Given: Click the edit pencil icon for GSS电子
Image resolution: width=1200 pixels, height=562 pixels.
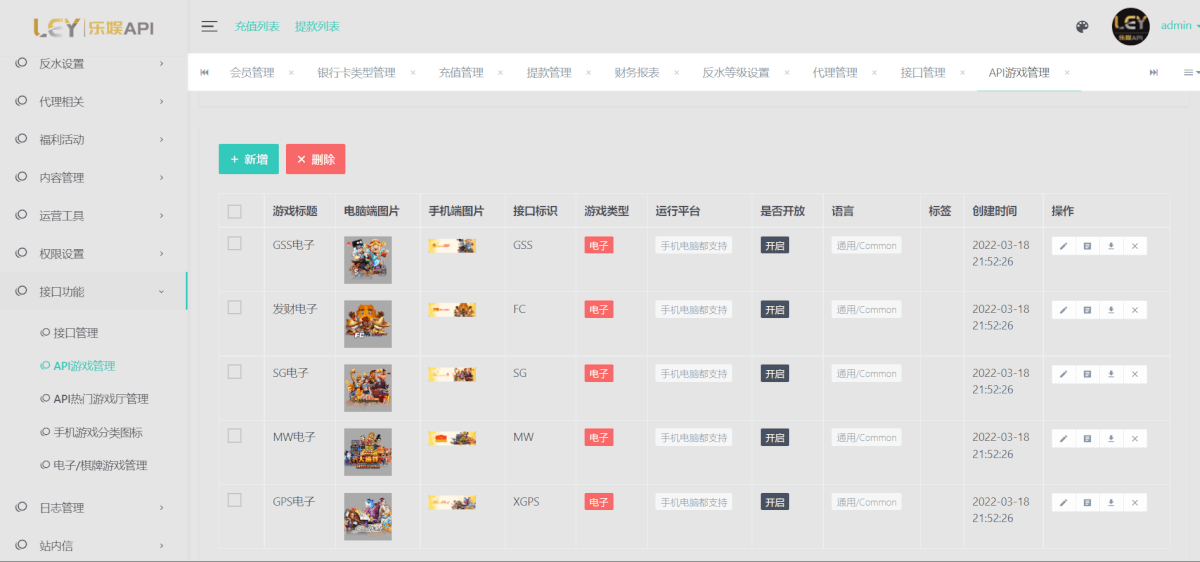Looking at the screenshot, I should pos(1063,246).
